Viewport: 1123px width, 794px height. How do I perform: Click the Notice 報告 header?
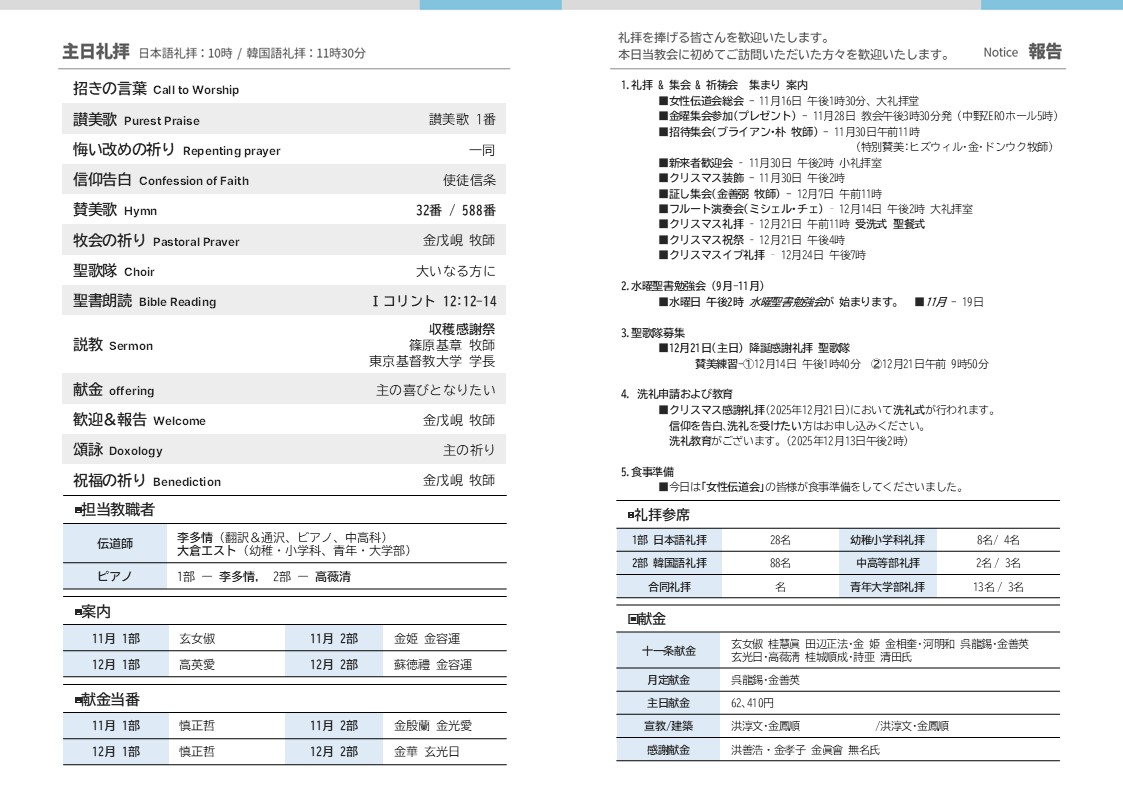click(1022, 52)
